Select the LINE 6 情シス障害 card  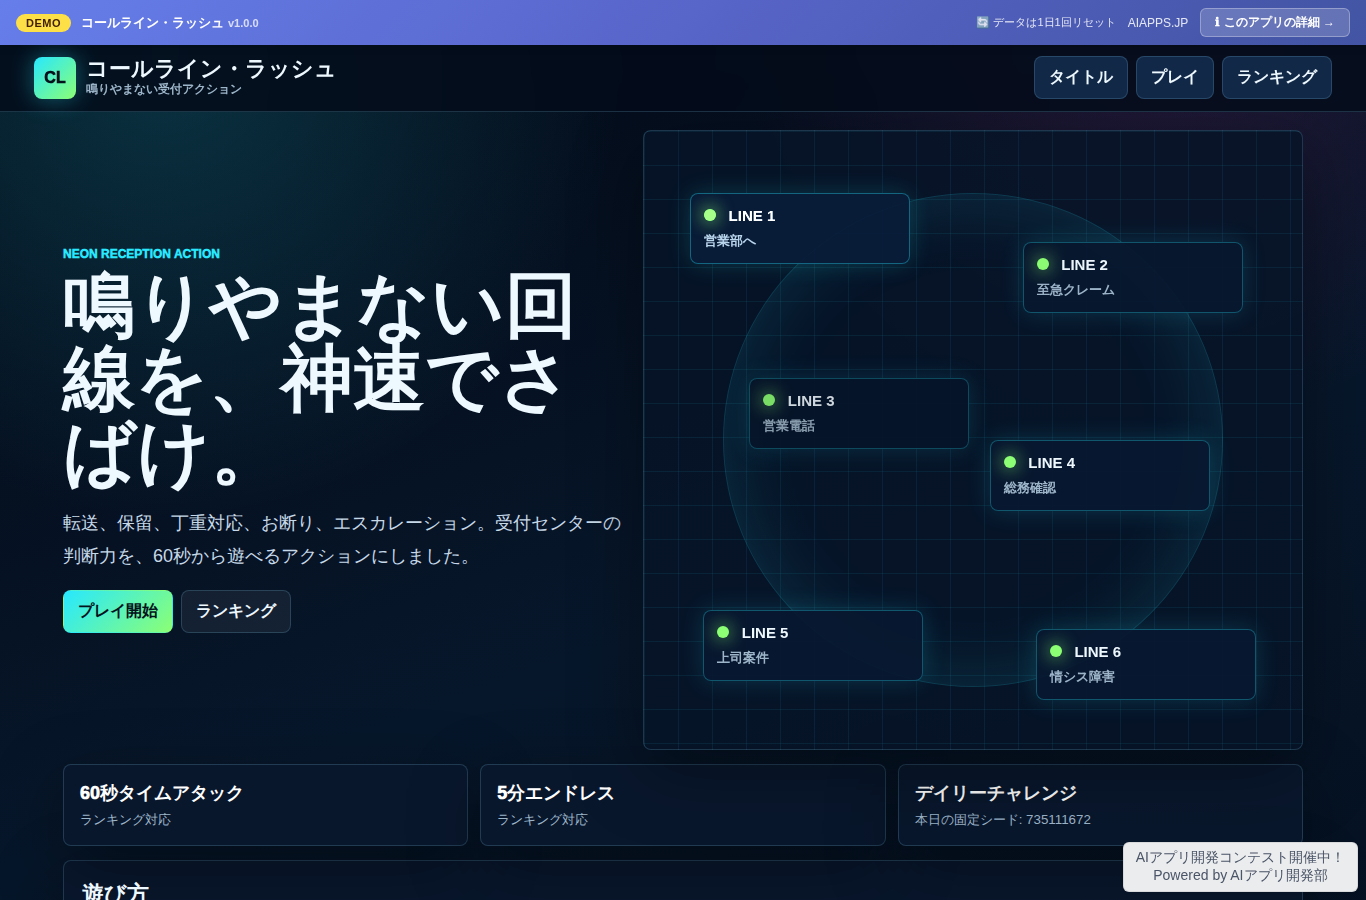(1146, 664)
